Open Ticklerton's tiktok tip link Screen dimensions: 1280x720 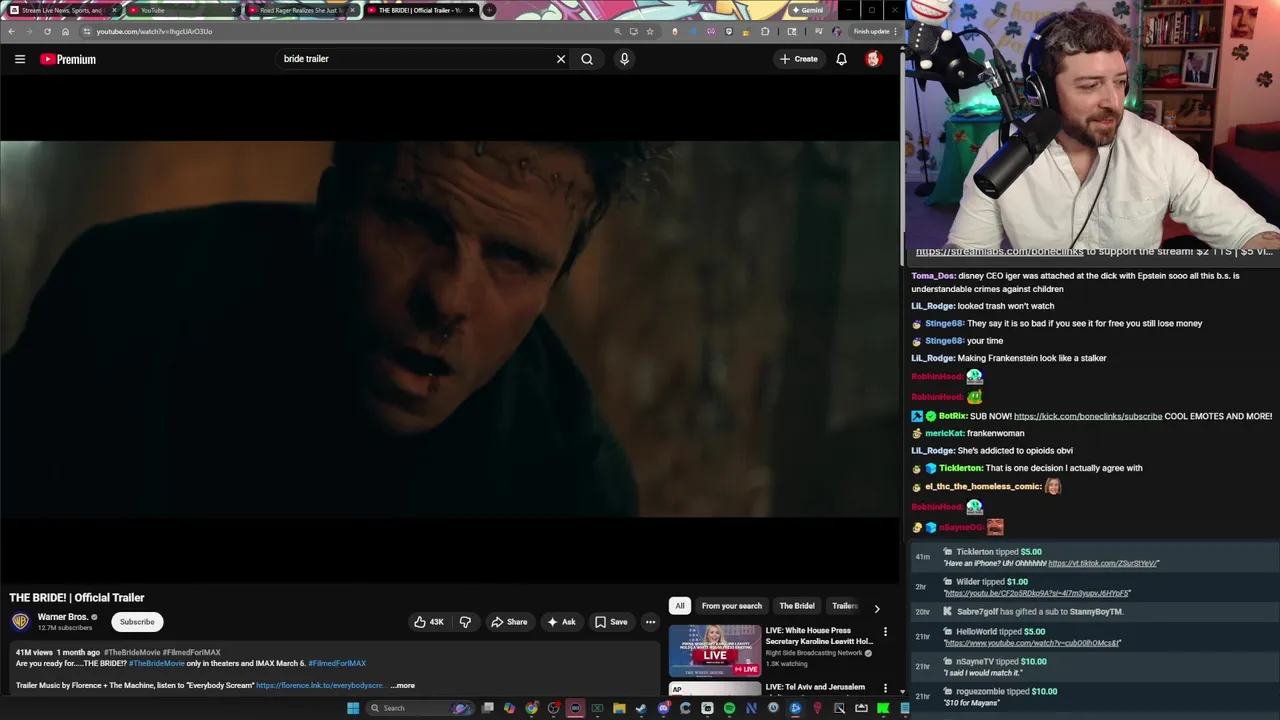pos(1103,563)
